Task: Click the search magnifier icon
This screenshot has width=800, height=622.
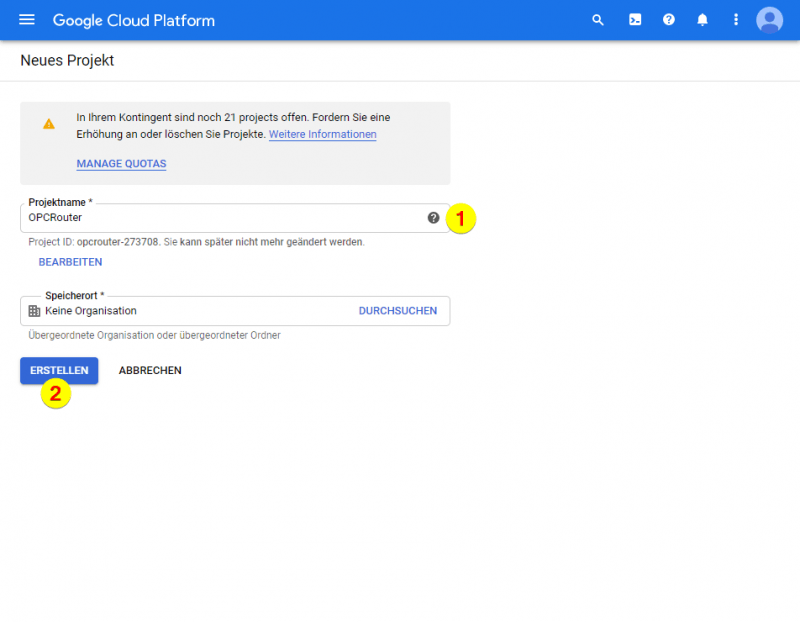Action: (x=598, y=20)
